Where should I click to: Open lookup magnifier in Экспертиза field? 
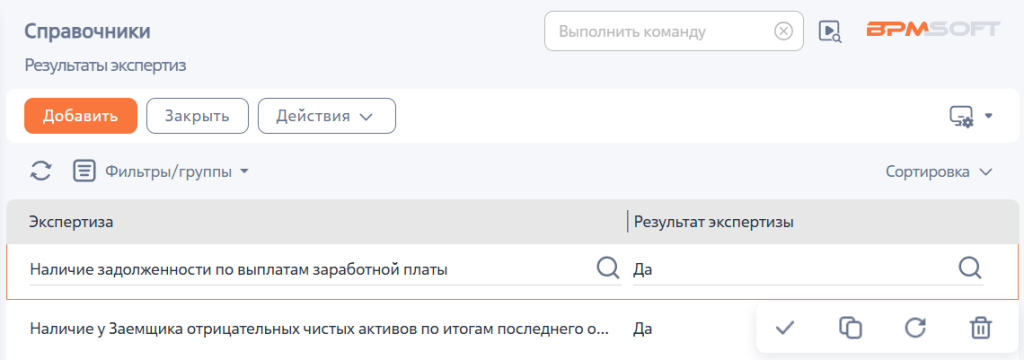point(608,268)
